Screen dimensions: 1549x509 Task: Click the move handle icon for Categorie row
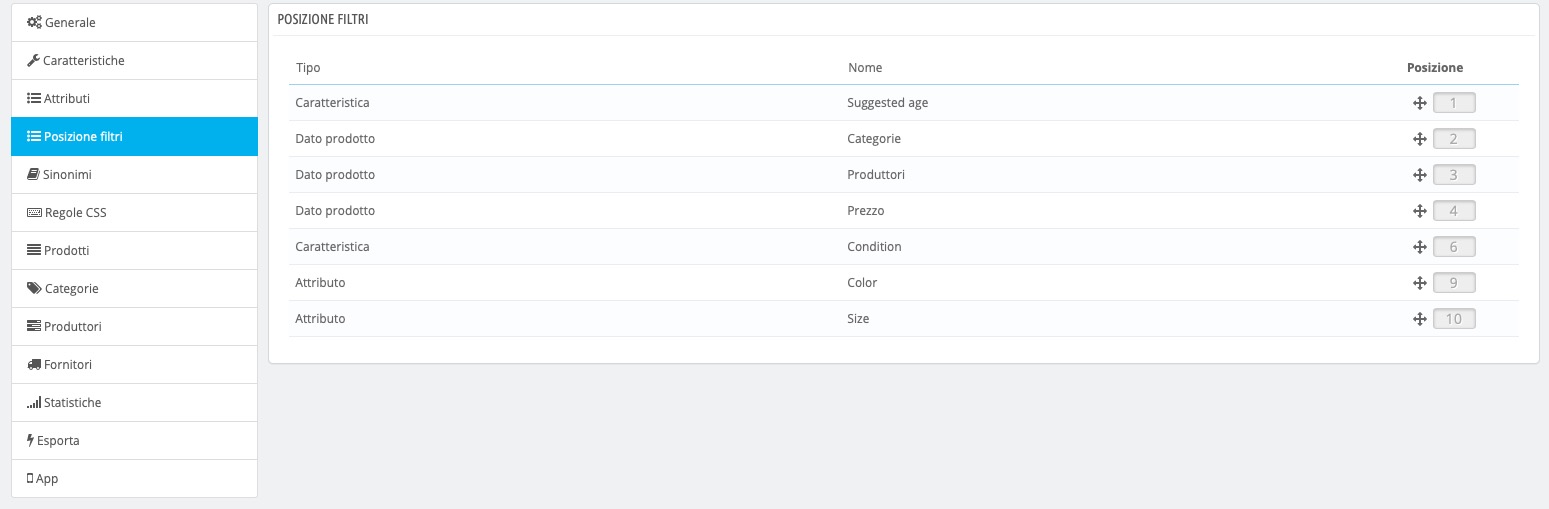tap(1419, 139)
